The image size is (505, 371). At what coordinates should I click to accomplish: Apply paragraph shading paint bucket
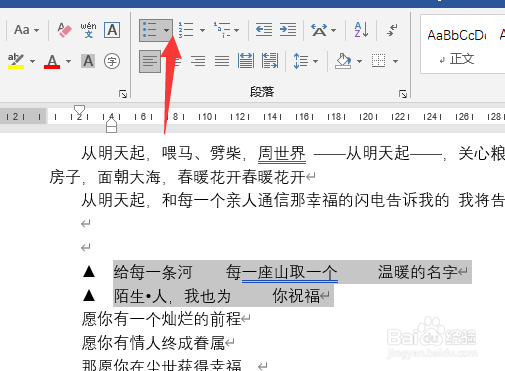[343, 61]
